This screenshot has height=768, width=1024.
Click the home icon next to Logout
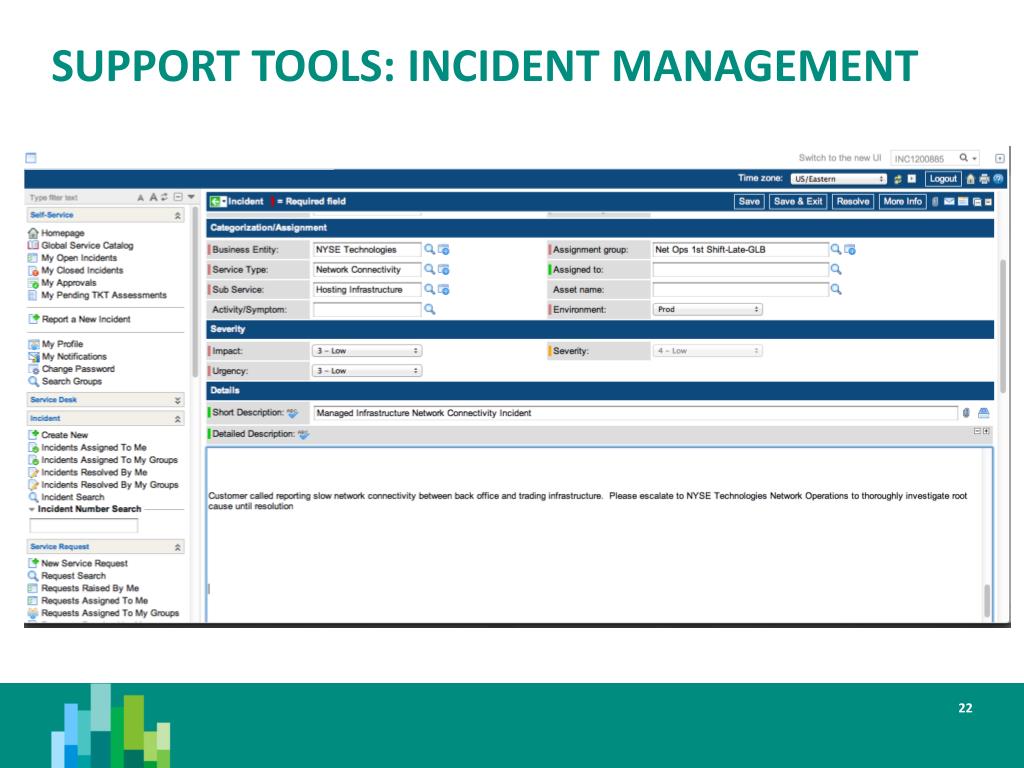coord(970,179)
